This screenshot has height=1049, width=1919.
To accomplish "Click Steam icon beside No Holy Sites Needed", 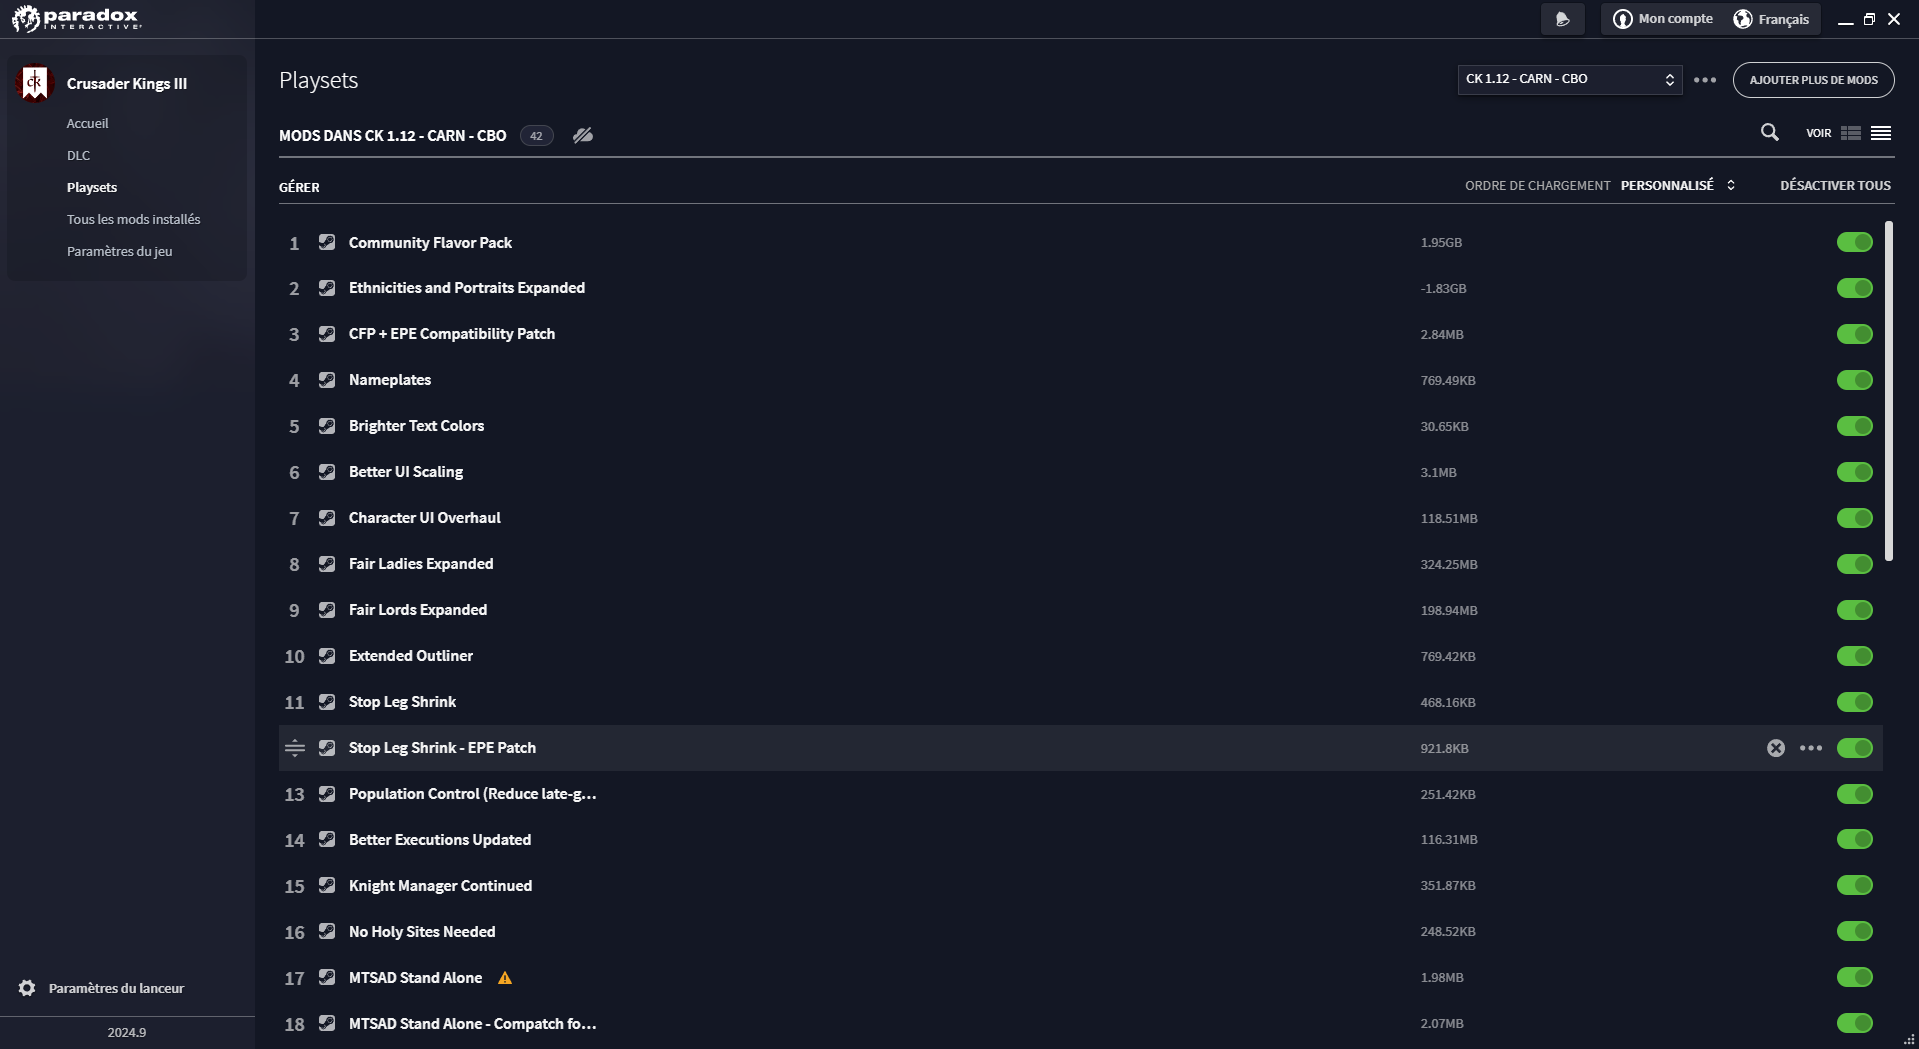I will tap(327, 932).
